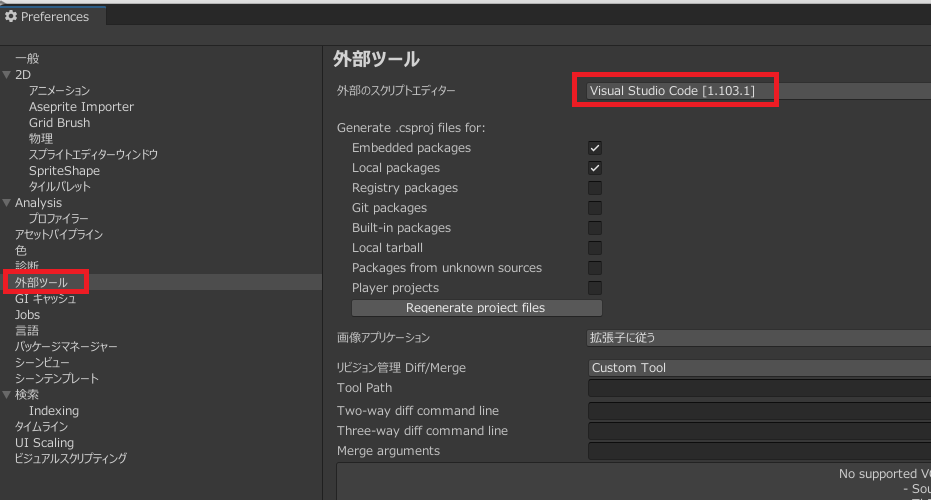This screenshot has height=500, width=931.
Task: Select 物理 under 2D
Action: [x=41, y=139]
